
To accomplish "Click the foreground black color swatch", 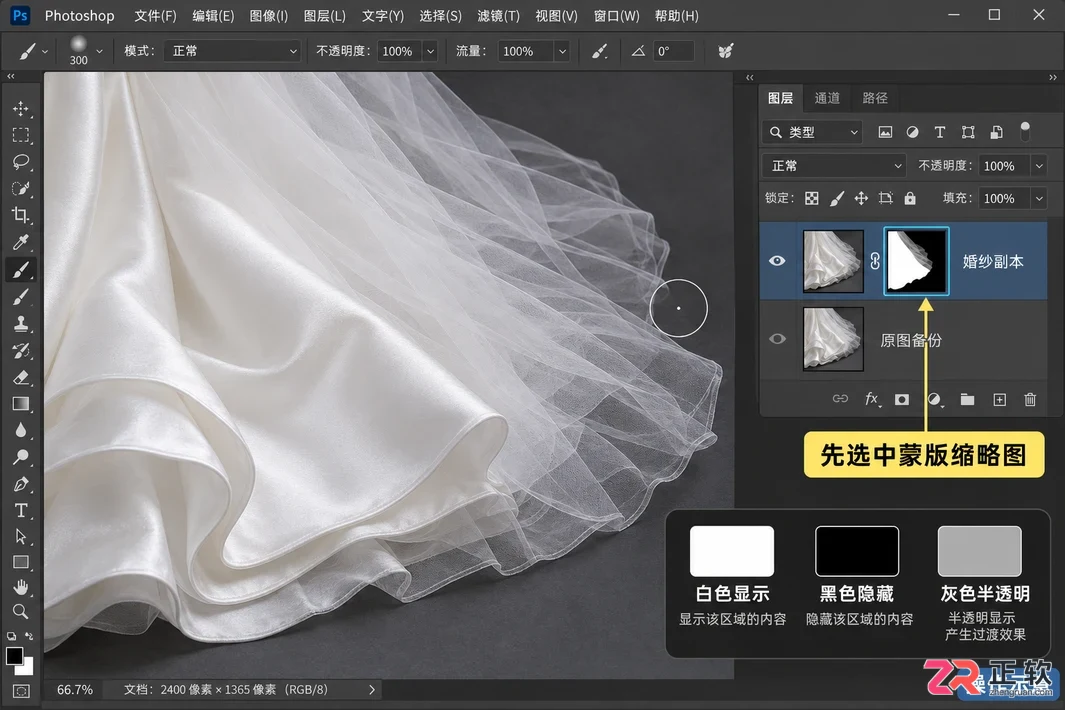I will click(x=13, y=656).
